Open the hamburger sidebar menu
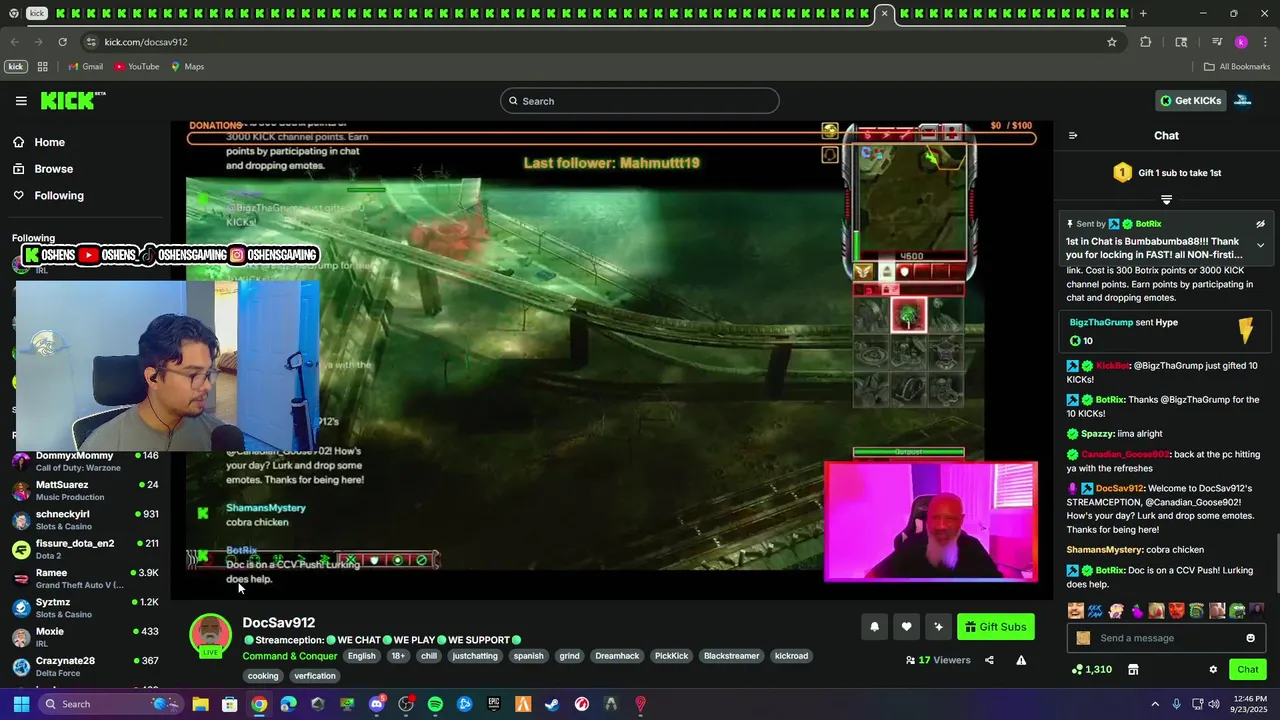This screenshot has height=720, width=1280. click(x=21, y=100)
